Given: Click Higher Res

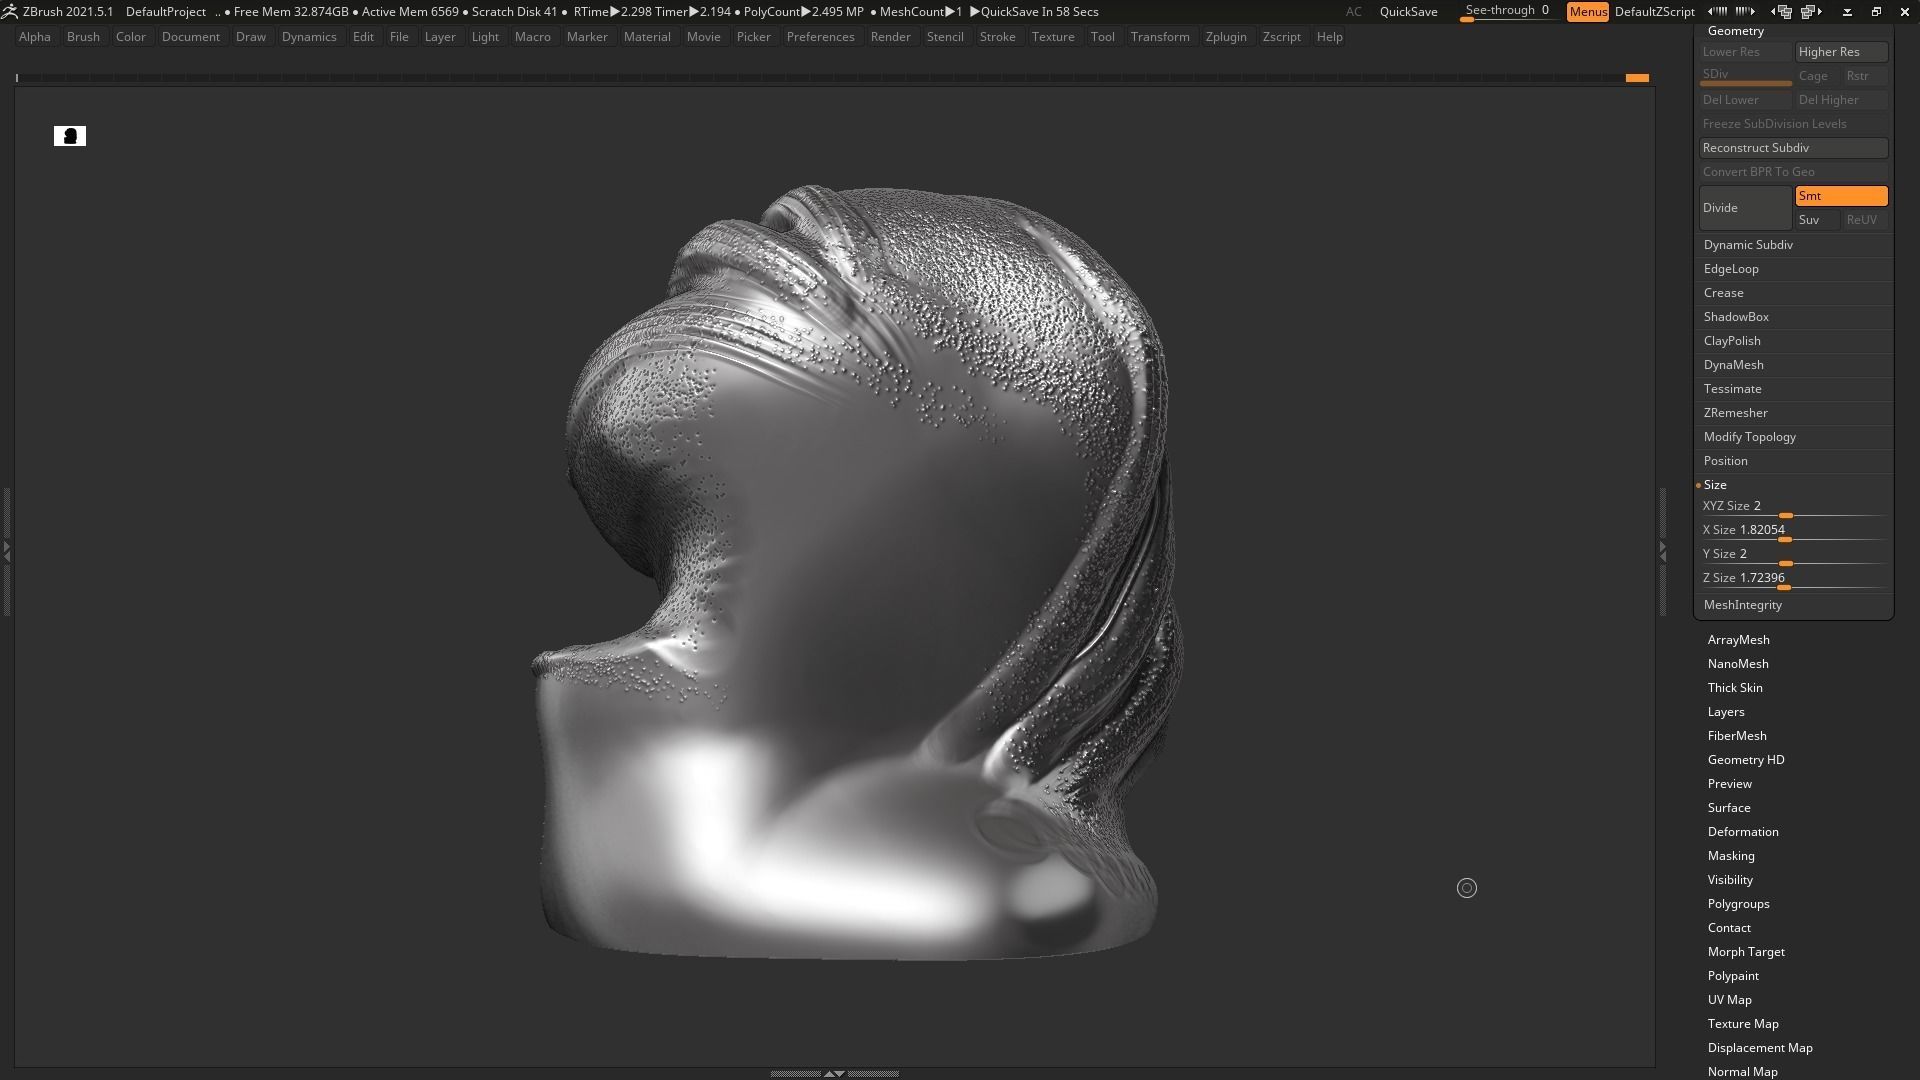Looking at the screenshot, I should (x=1841, y=52).
